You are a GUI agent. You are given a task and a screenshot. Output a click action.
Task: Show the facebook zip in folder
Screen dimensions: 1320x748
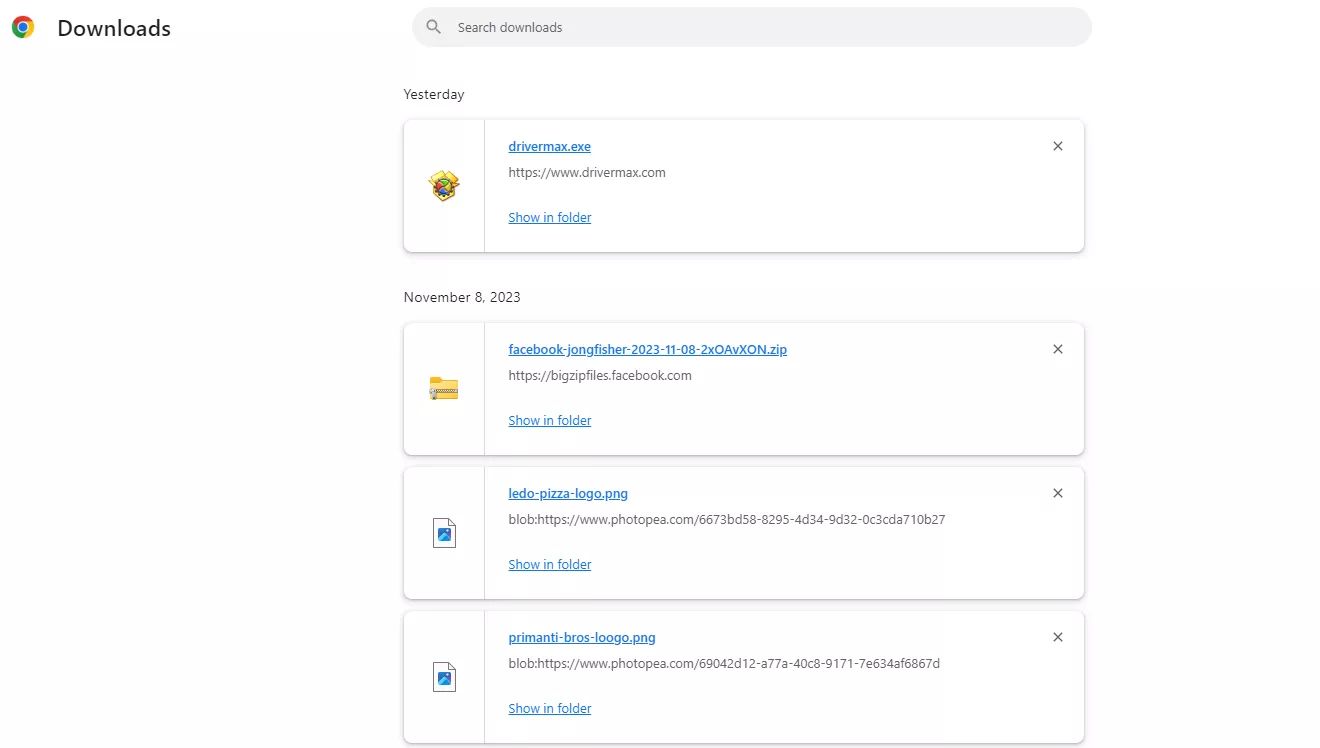549,420
